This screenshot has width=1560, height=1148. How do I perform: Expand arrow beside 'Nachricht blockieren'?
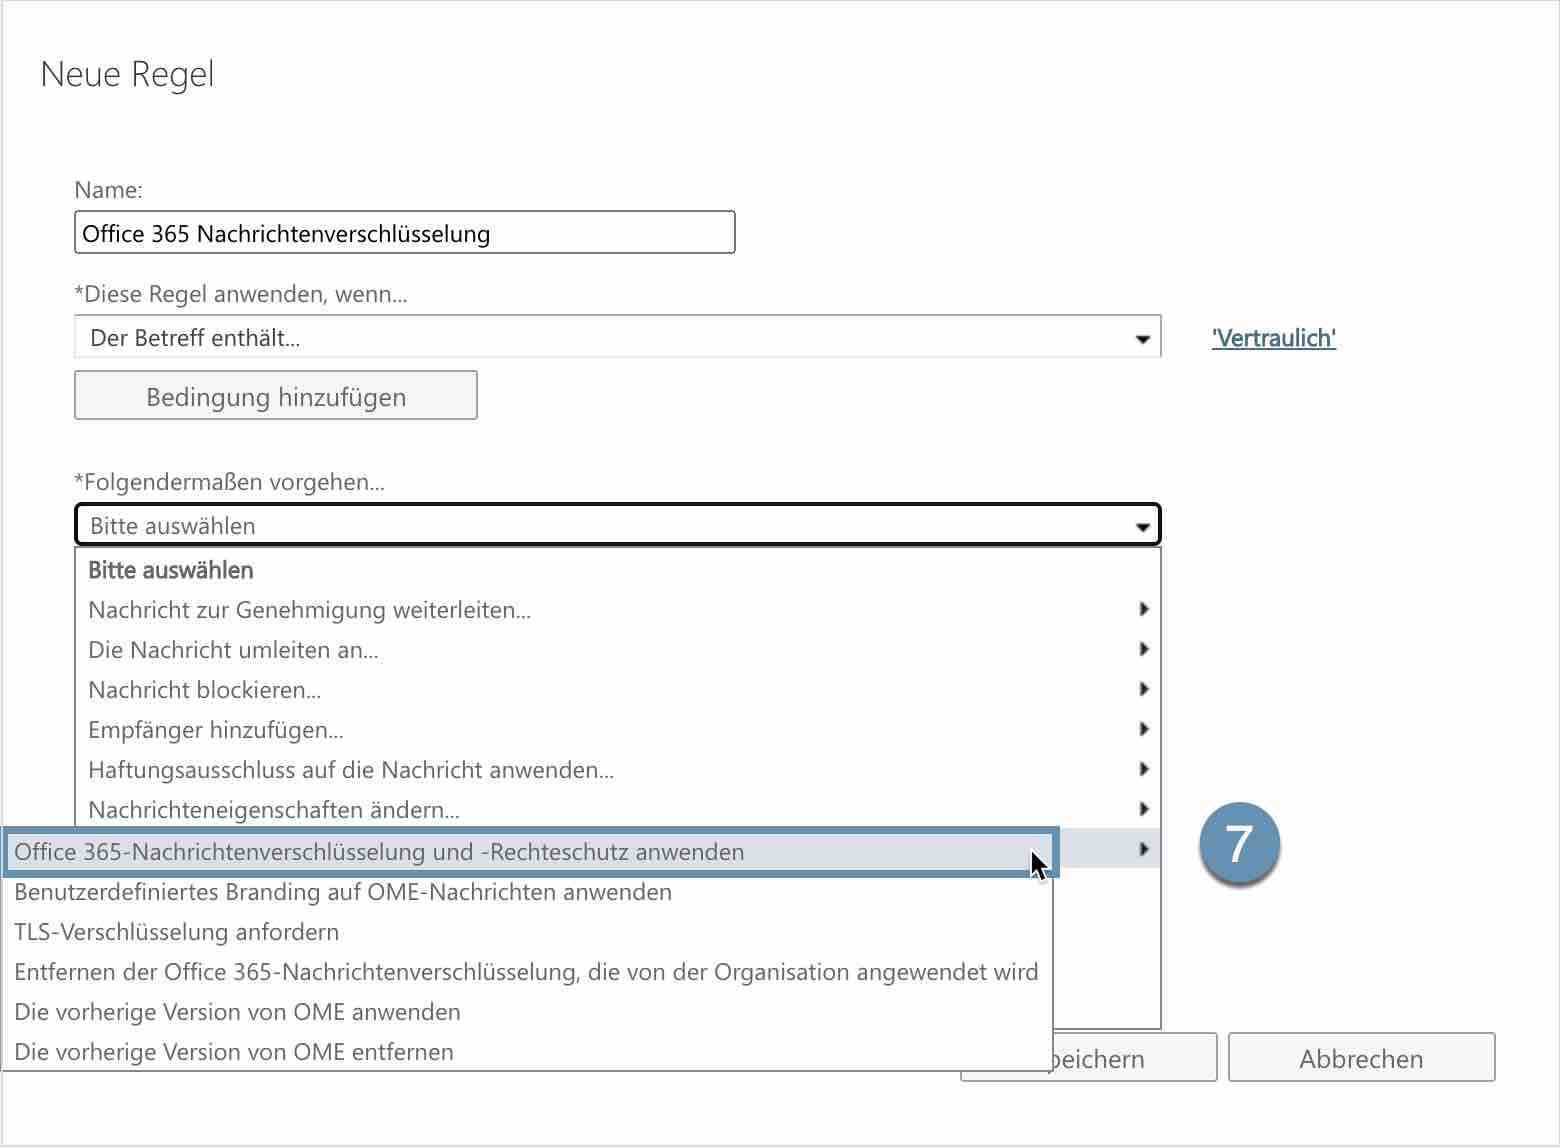1144,689
